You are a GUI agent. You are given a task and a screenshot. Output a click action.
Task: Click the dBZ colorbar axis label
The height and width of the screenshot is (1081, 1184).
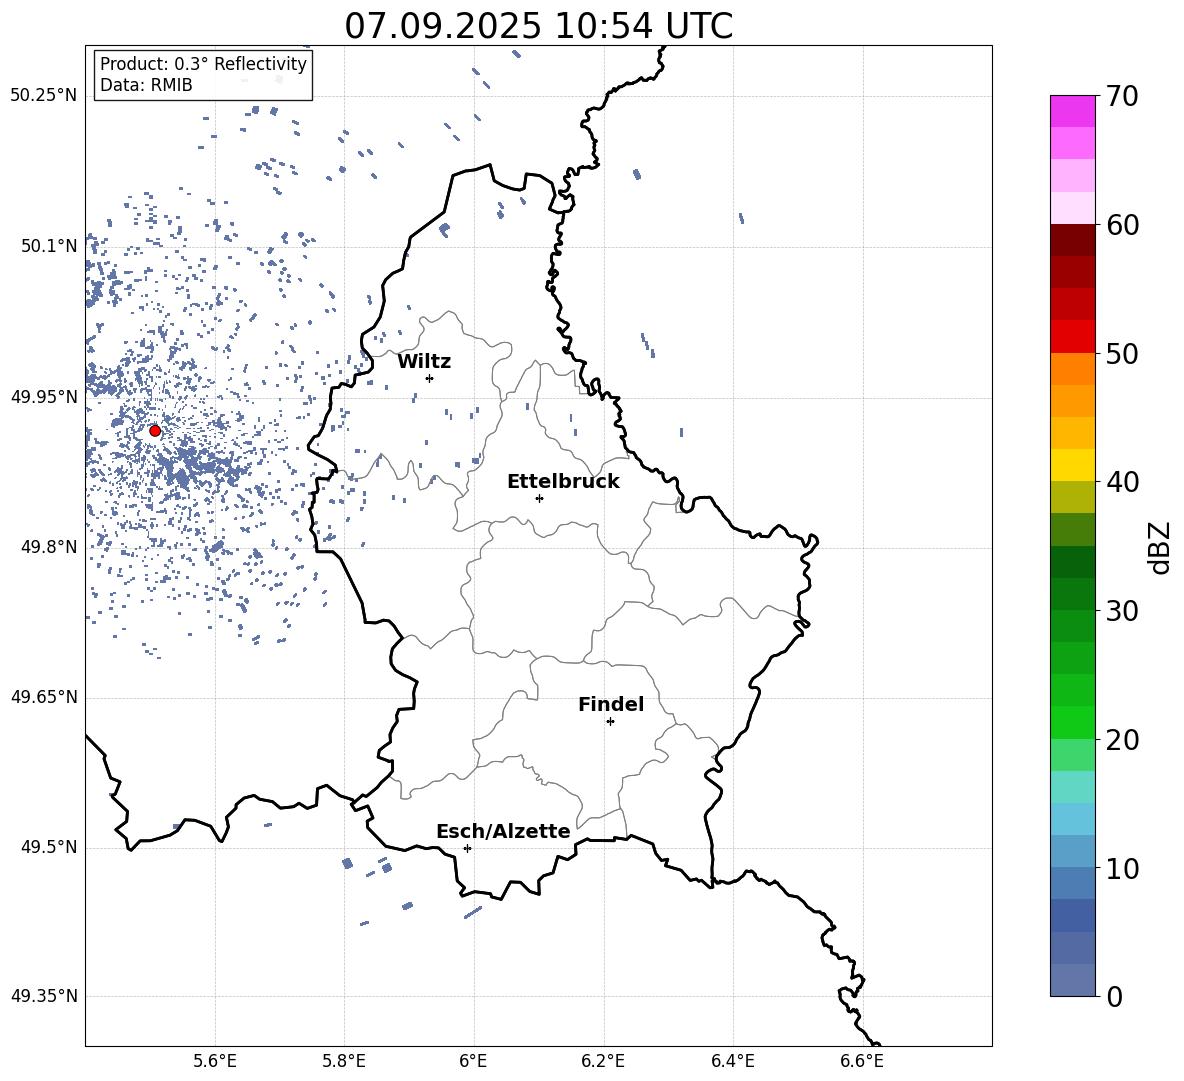[x=1160, y=548]
